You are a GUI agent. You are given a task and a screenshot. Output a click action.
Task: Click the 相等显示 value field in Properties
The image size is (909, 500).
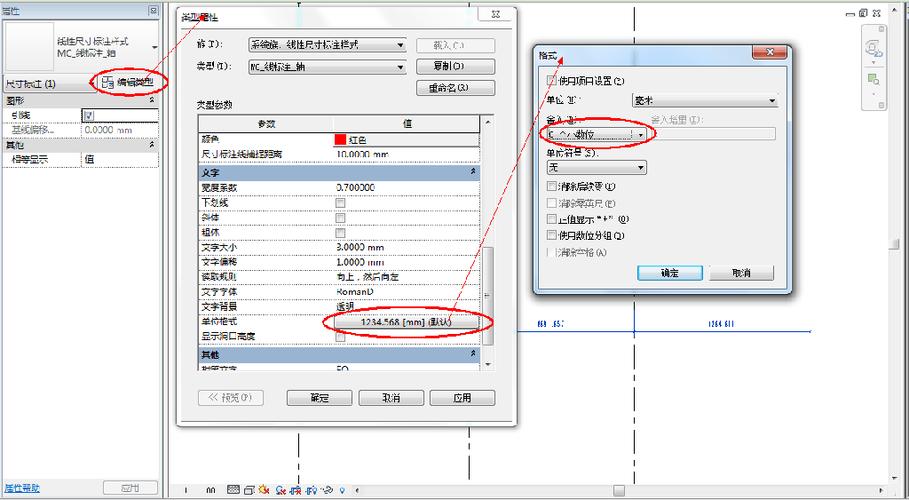(120, 160)
